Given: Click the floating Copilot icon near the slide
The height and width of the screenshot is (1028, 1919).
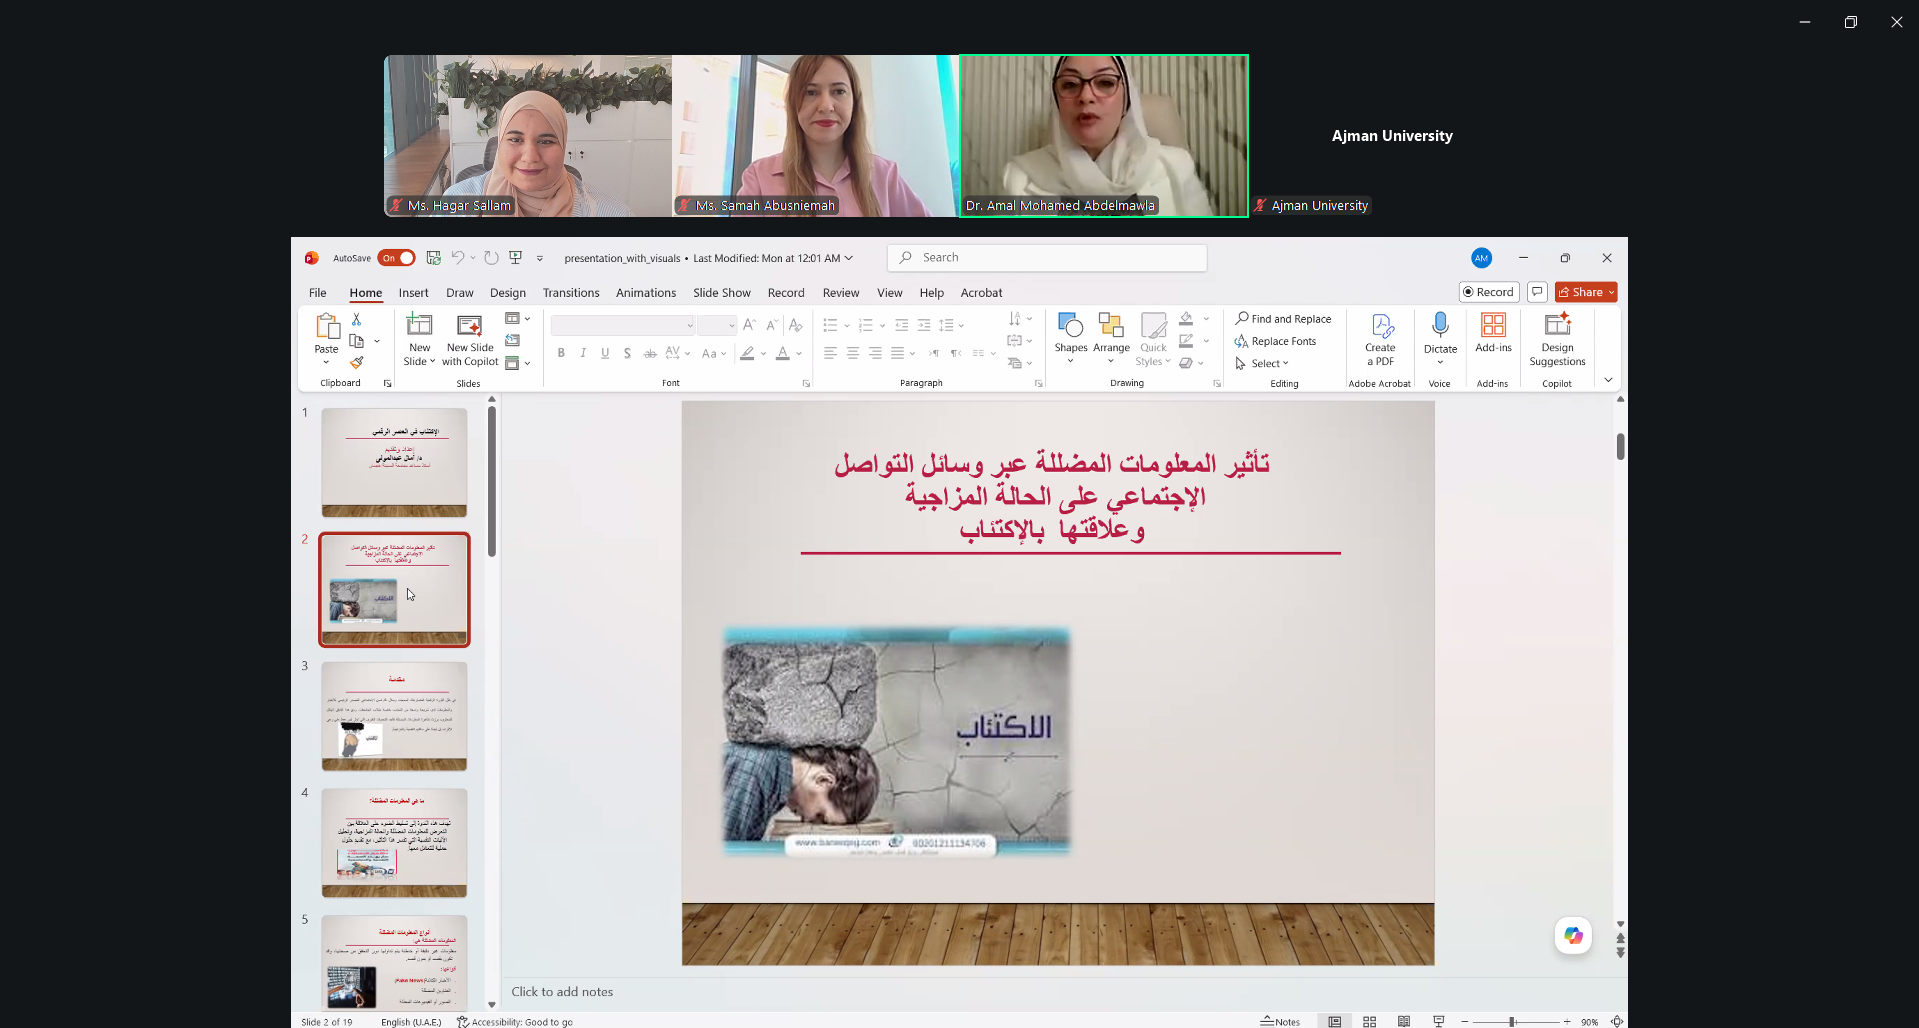Looking at the screenshot, I should pyautogui.click(x=1573, y=935).
